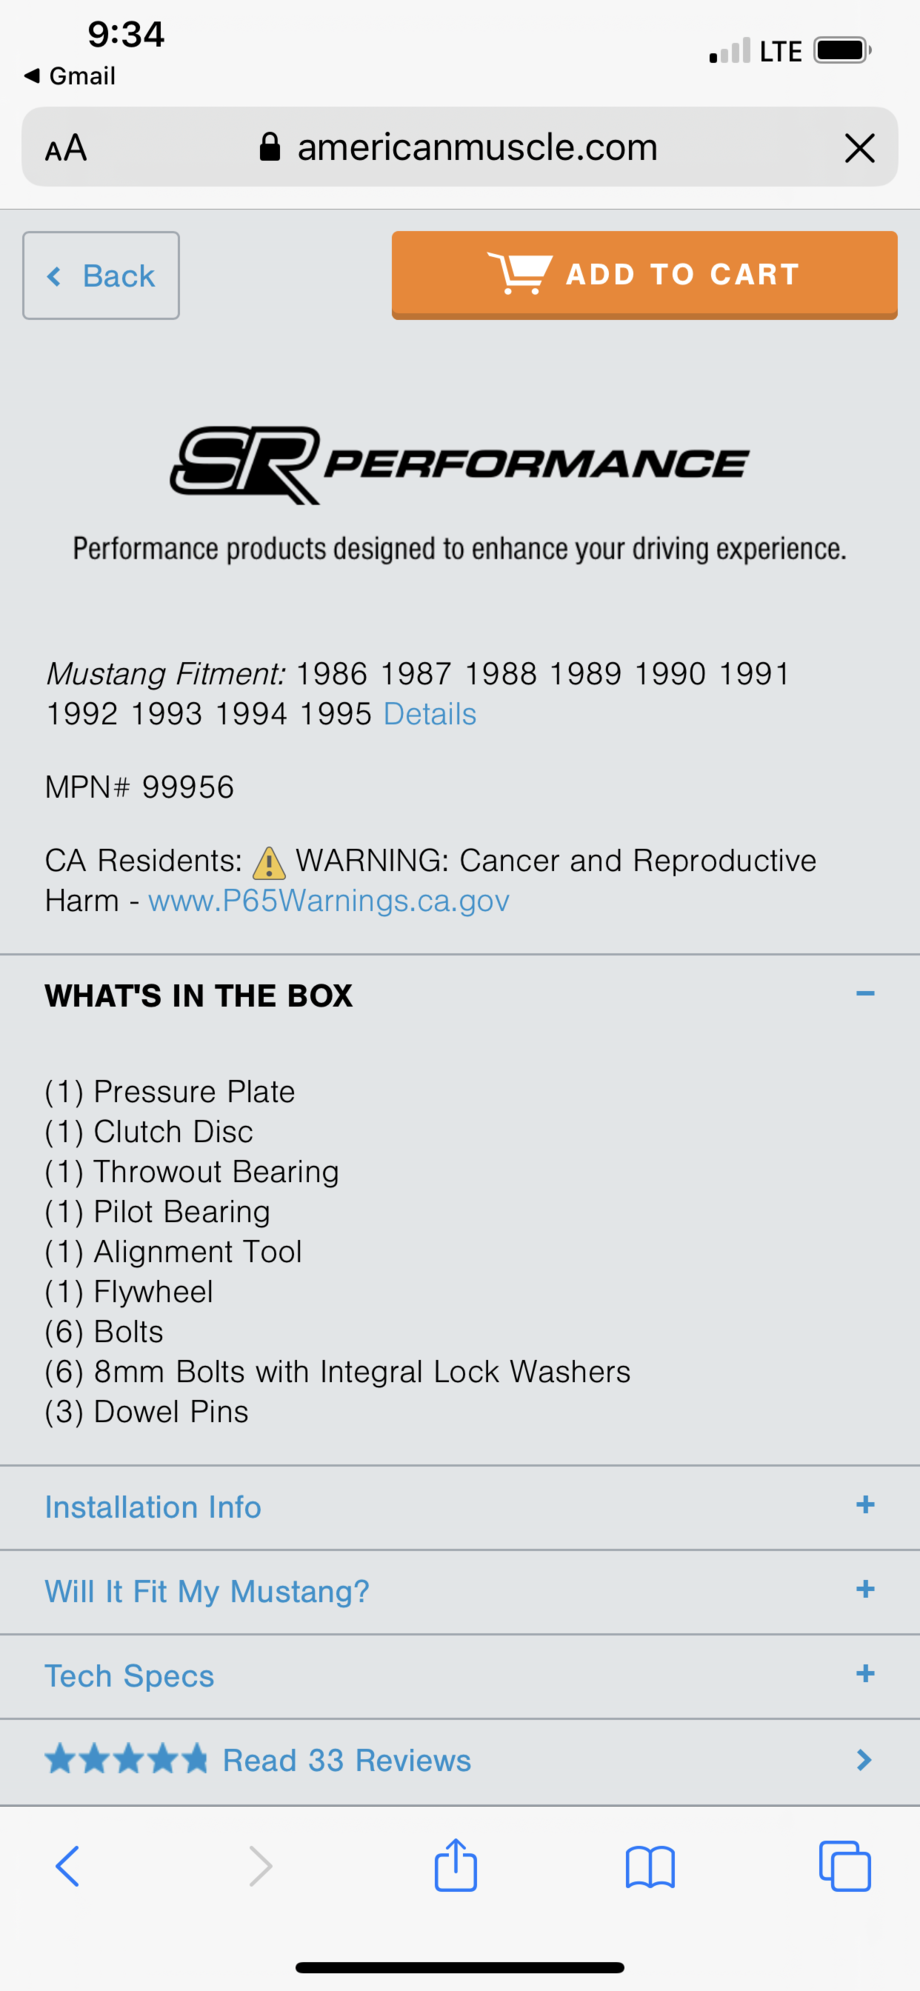Screen dimensions: 920x1991
Task: Tap the Safari back arrow icon
Action: 68,1866
